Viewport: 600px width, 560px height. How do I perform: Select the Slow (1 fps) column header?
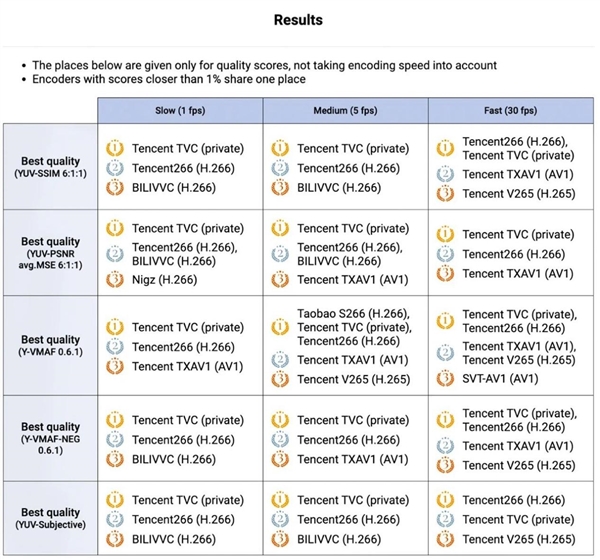pos(180,109)
